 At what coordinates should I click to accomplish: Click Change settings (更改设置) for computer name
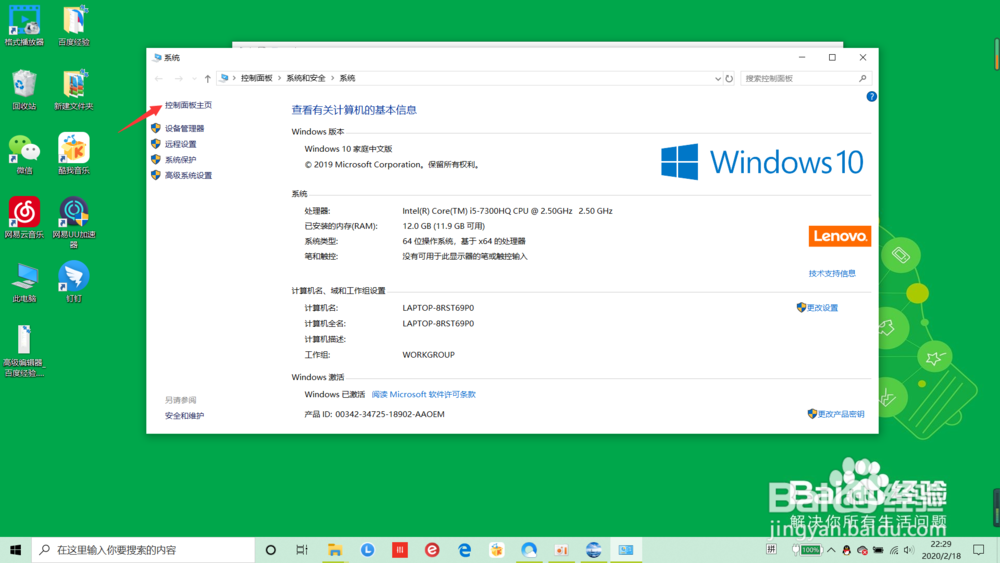[x=822, y=308]
